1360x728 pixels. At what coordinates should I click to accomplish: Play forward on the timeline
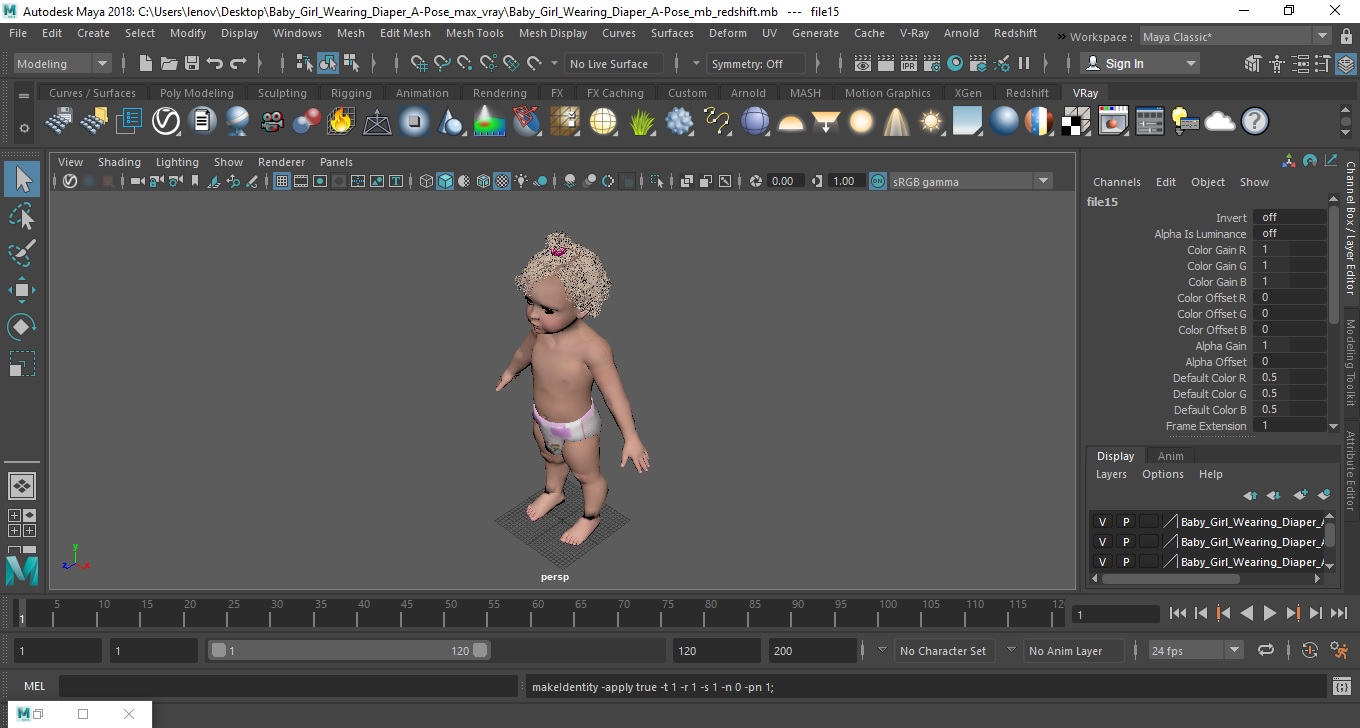1269,613
